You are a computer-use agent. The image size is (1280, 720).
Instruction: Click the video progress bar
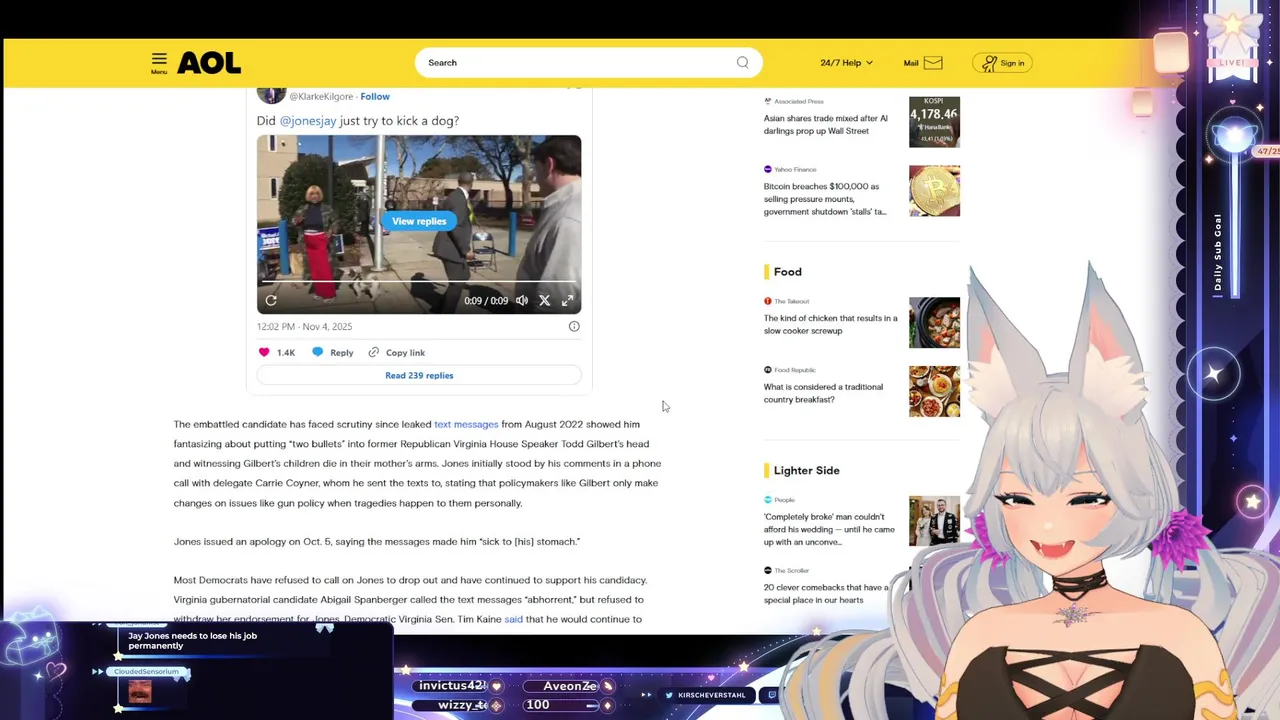[419, 283]
